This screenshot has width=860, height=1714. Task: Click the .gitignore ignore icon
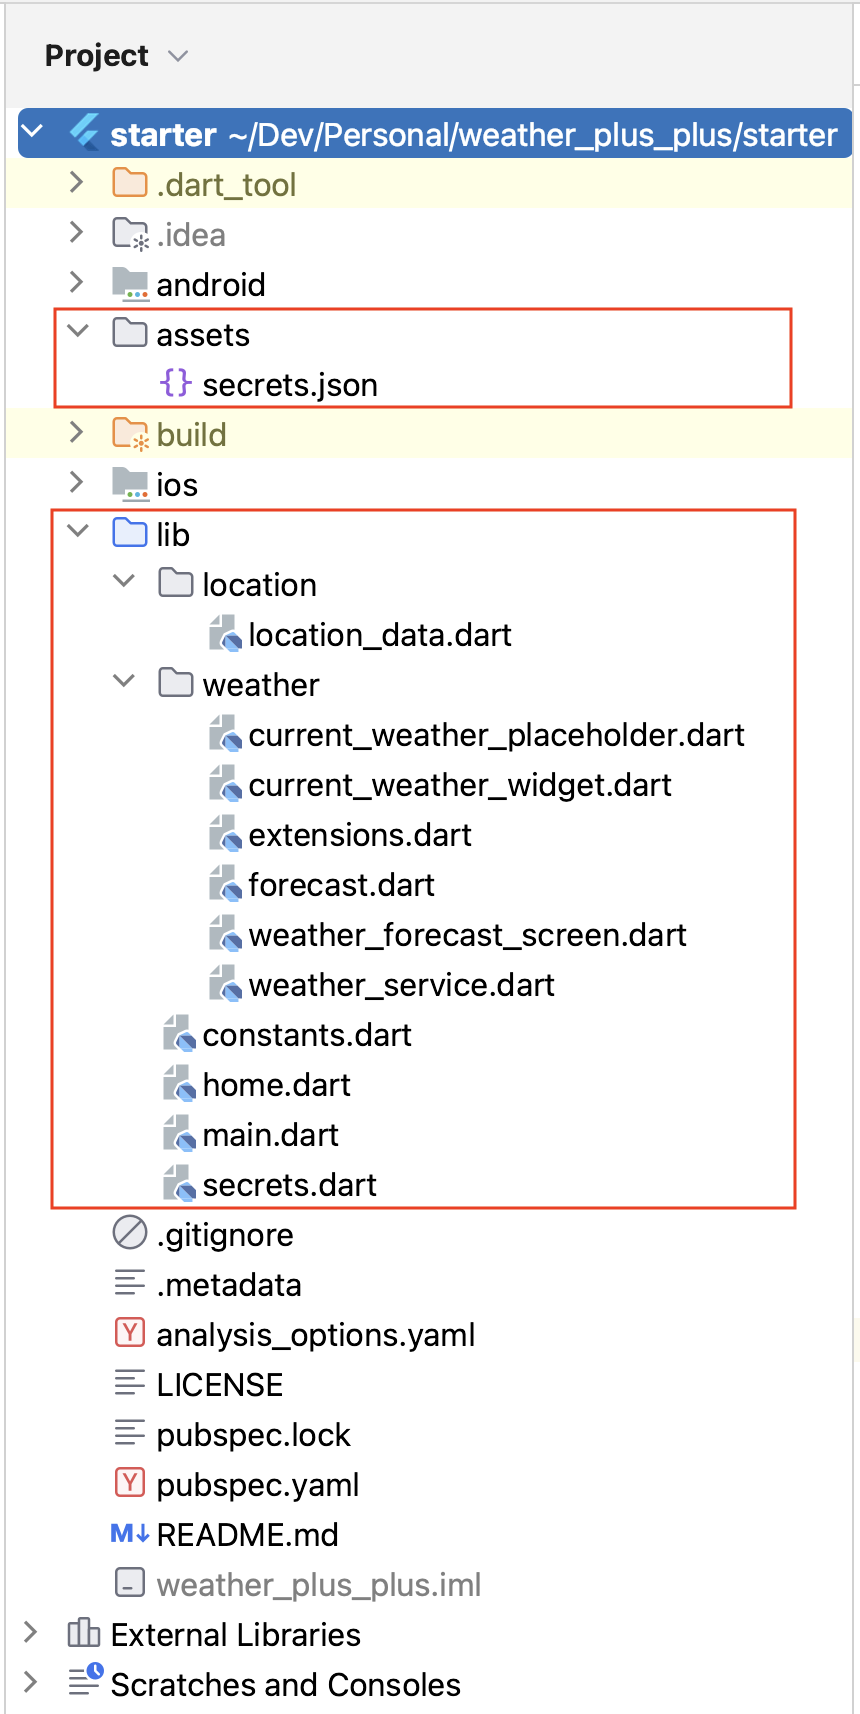click(x=130, y=1233)
